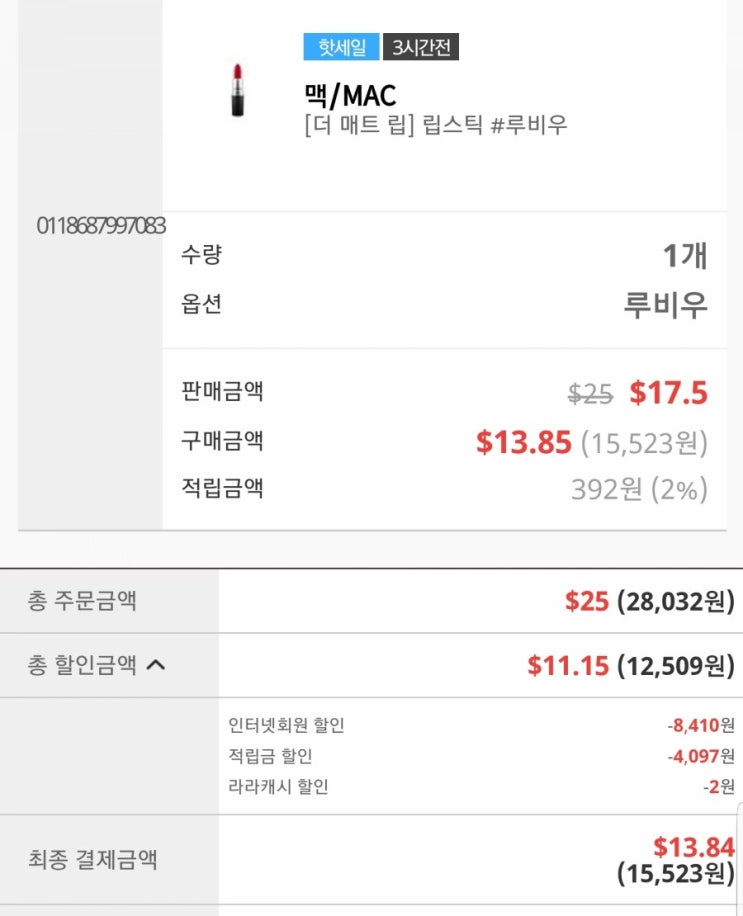Click the $13.85 purchase amount
This screenshot has height=916, width=743.
[x=524, y=442]
